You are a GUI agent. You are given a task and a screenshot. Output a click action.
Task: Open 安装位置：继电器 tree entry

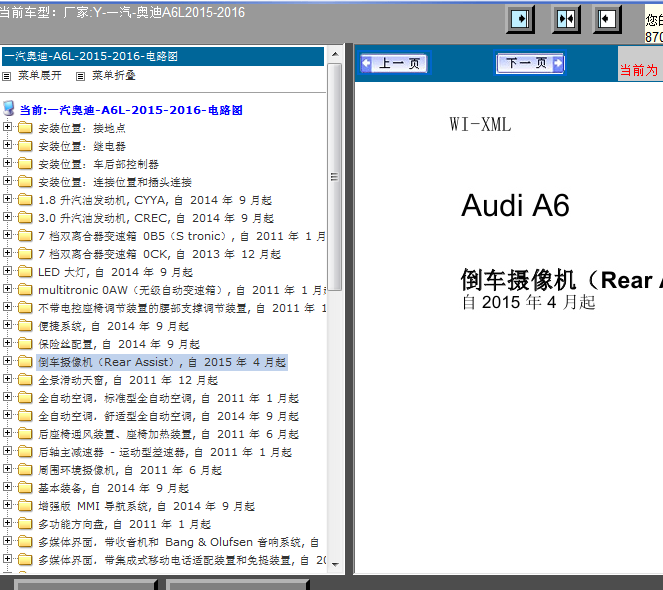point(82,146)
